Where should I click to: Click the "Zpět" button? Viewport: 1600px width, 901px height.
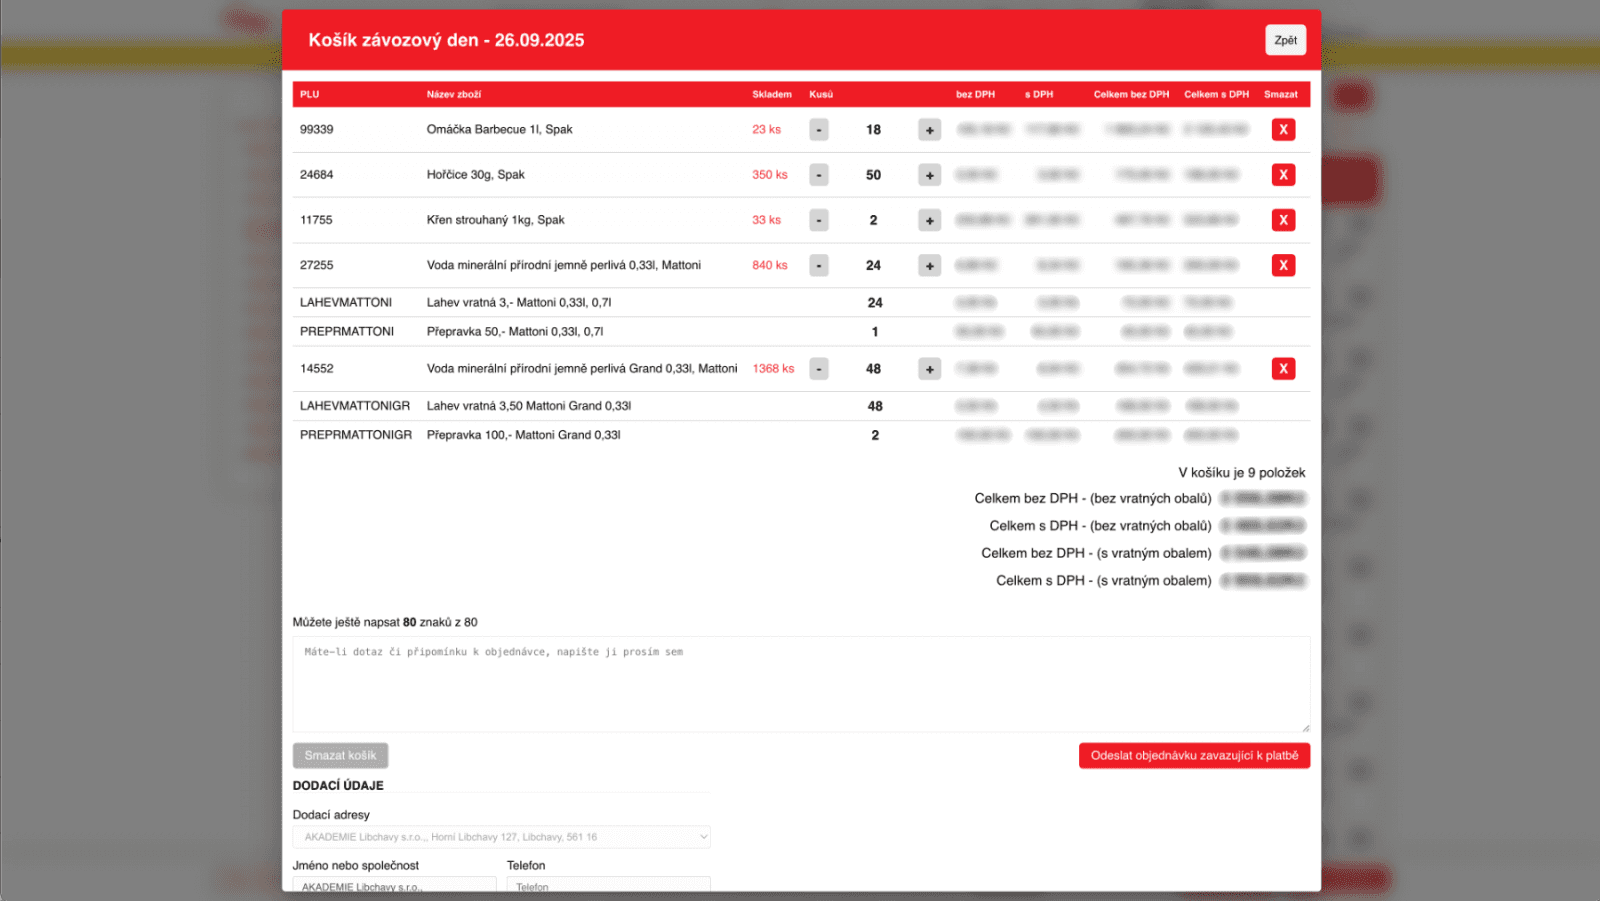coord(1285,40)
